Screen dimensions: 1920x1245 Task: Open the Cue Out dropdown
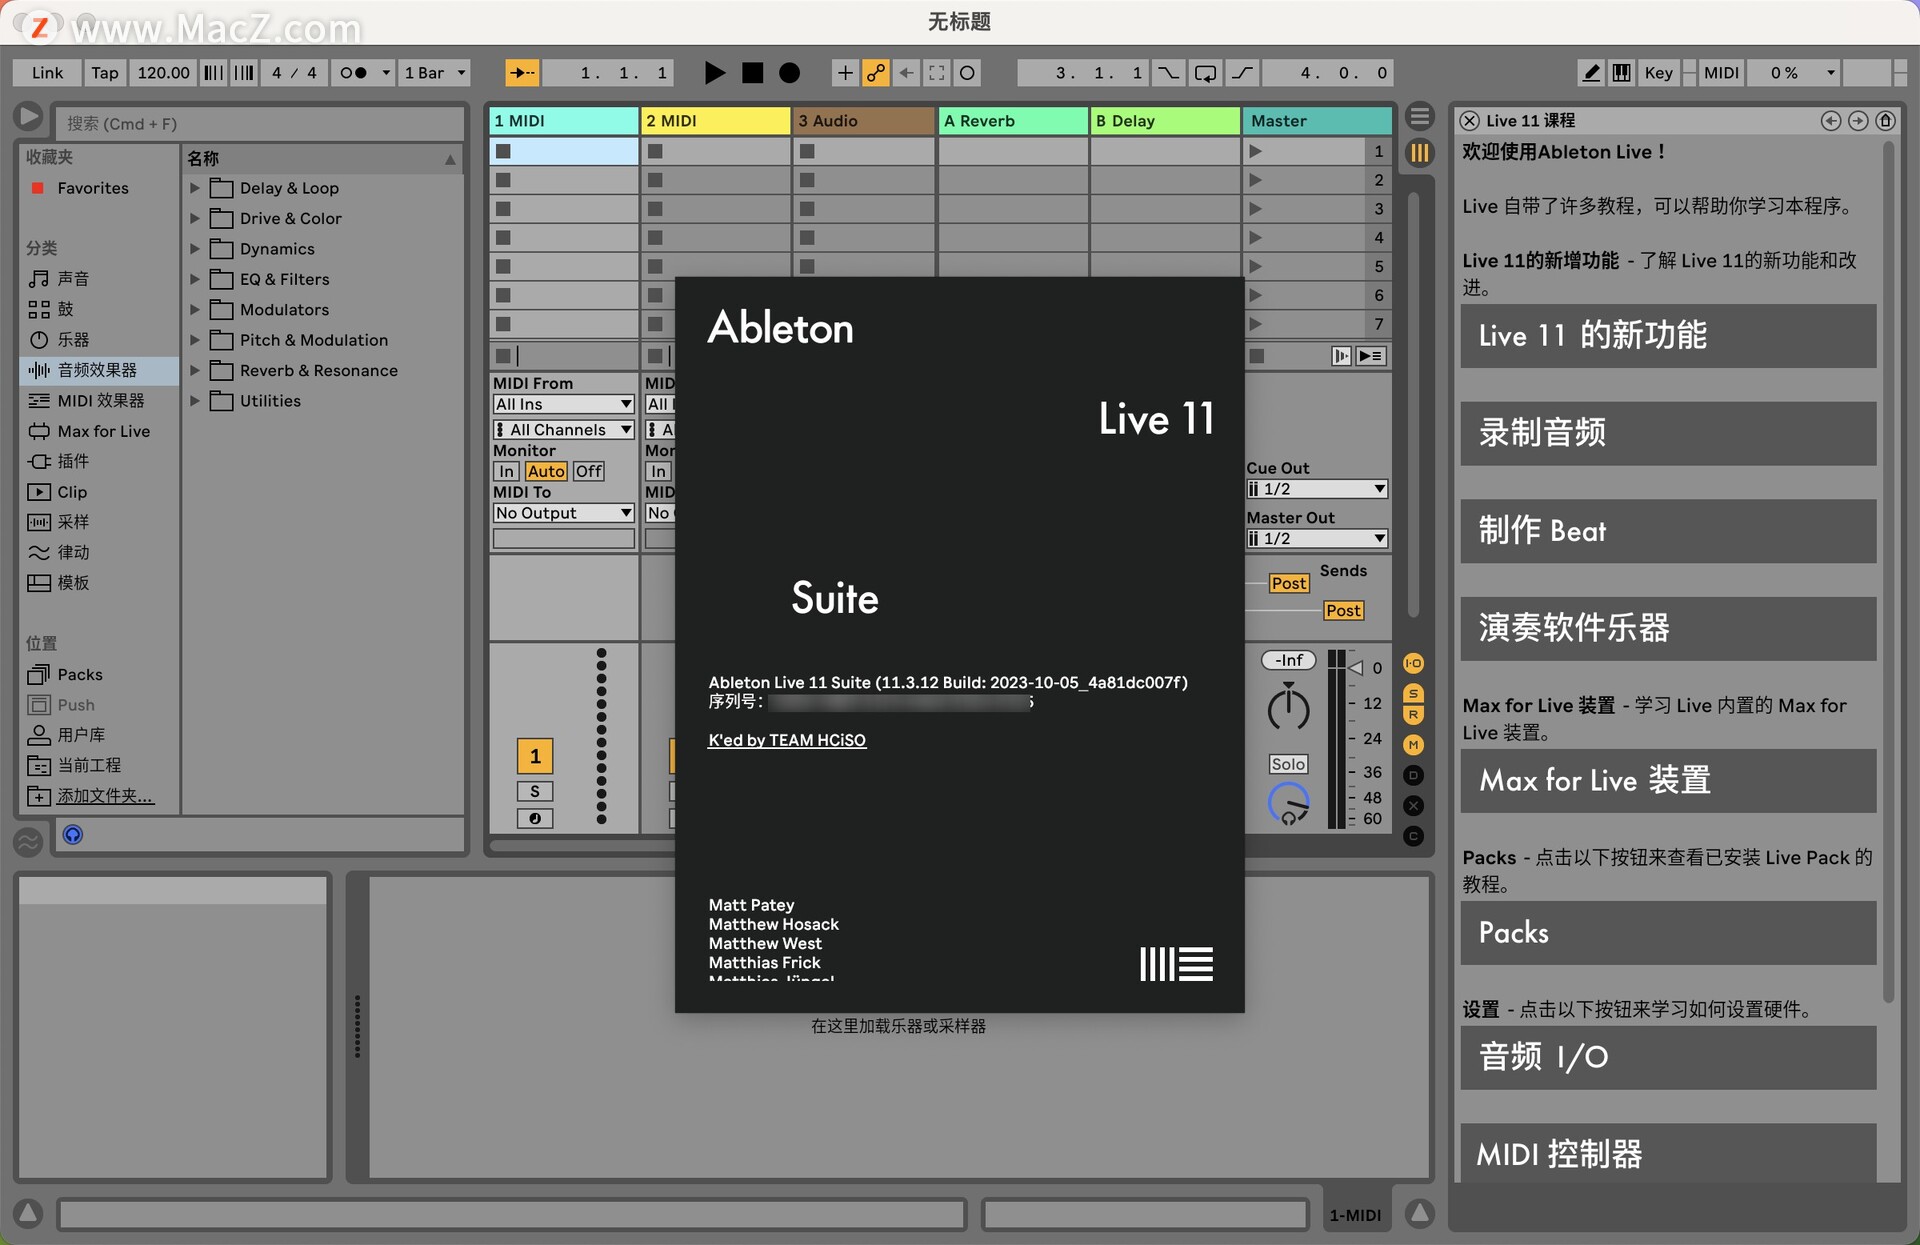pyautogui.click(x=1317, y=489)
